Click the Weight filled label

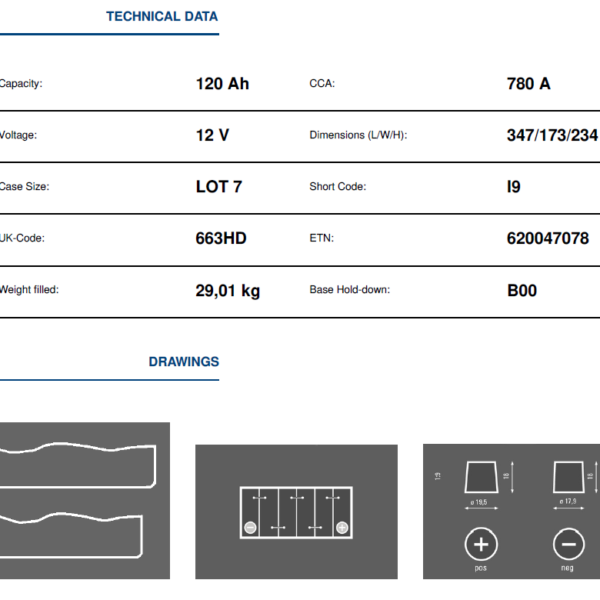point(29,290)
